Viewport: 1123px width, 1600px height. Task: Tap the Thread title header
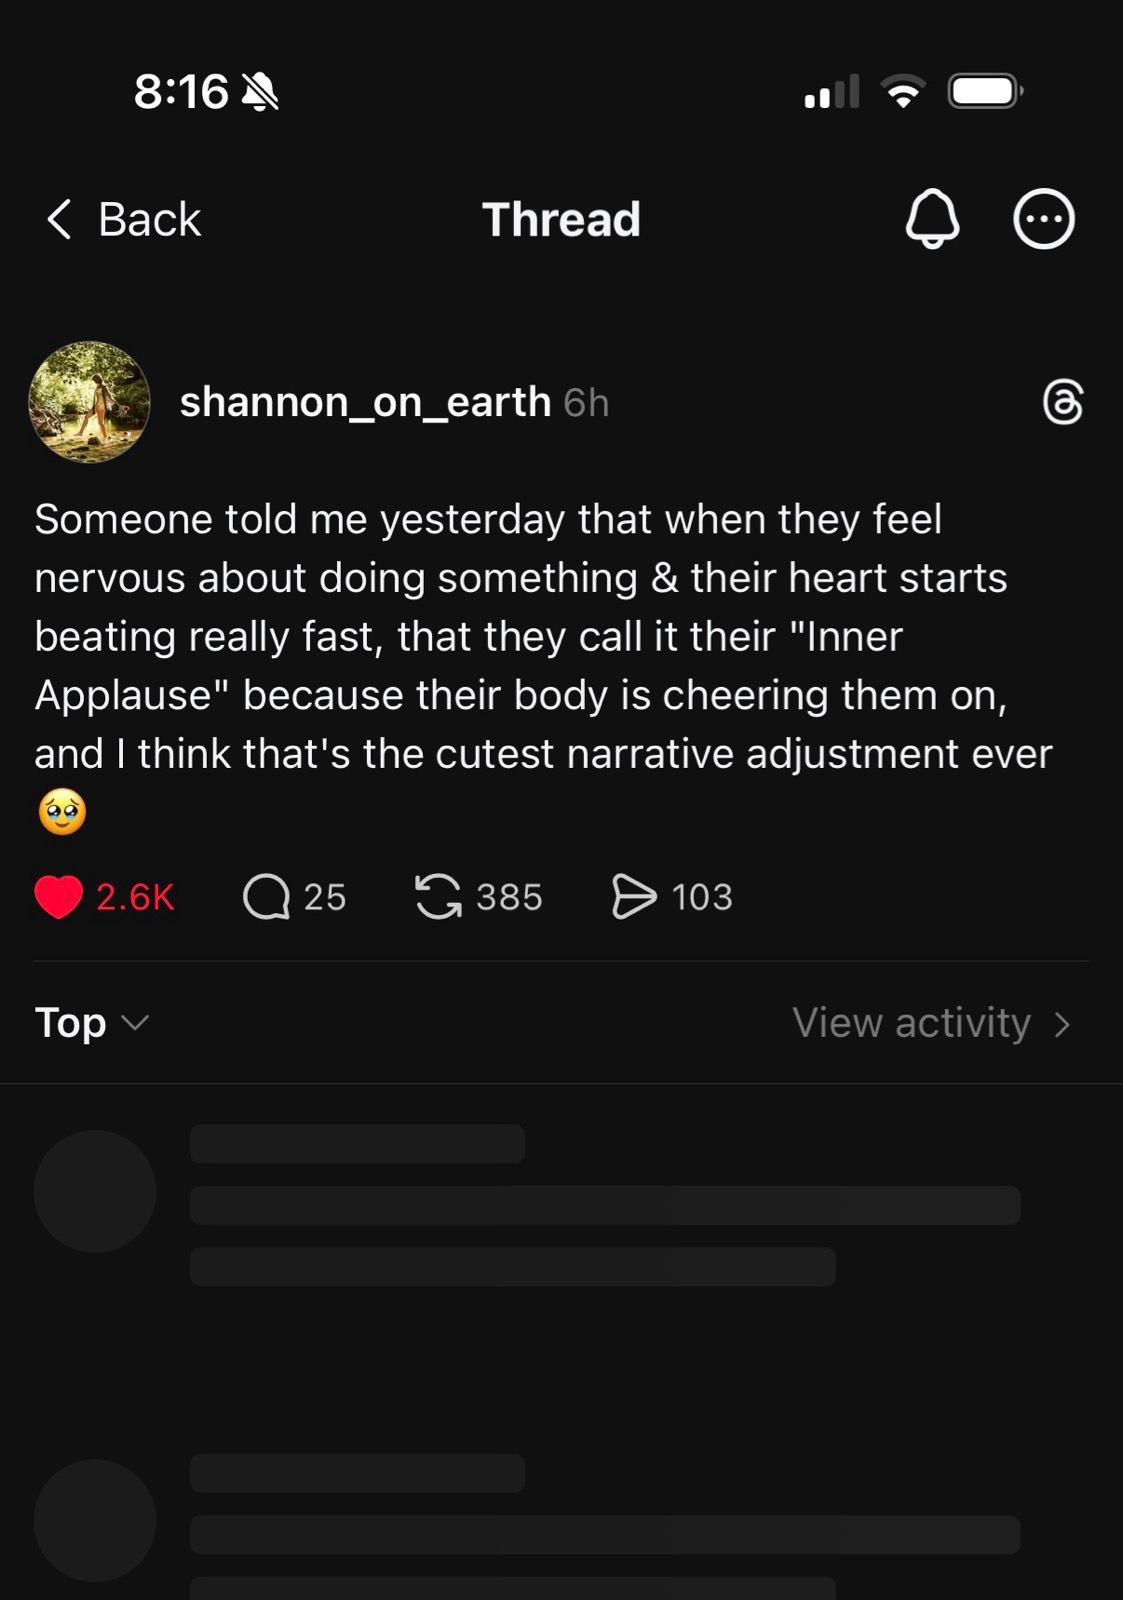coord(561,219)
